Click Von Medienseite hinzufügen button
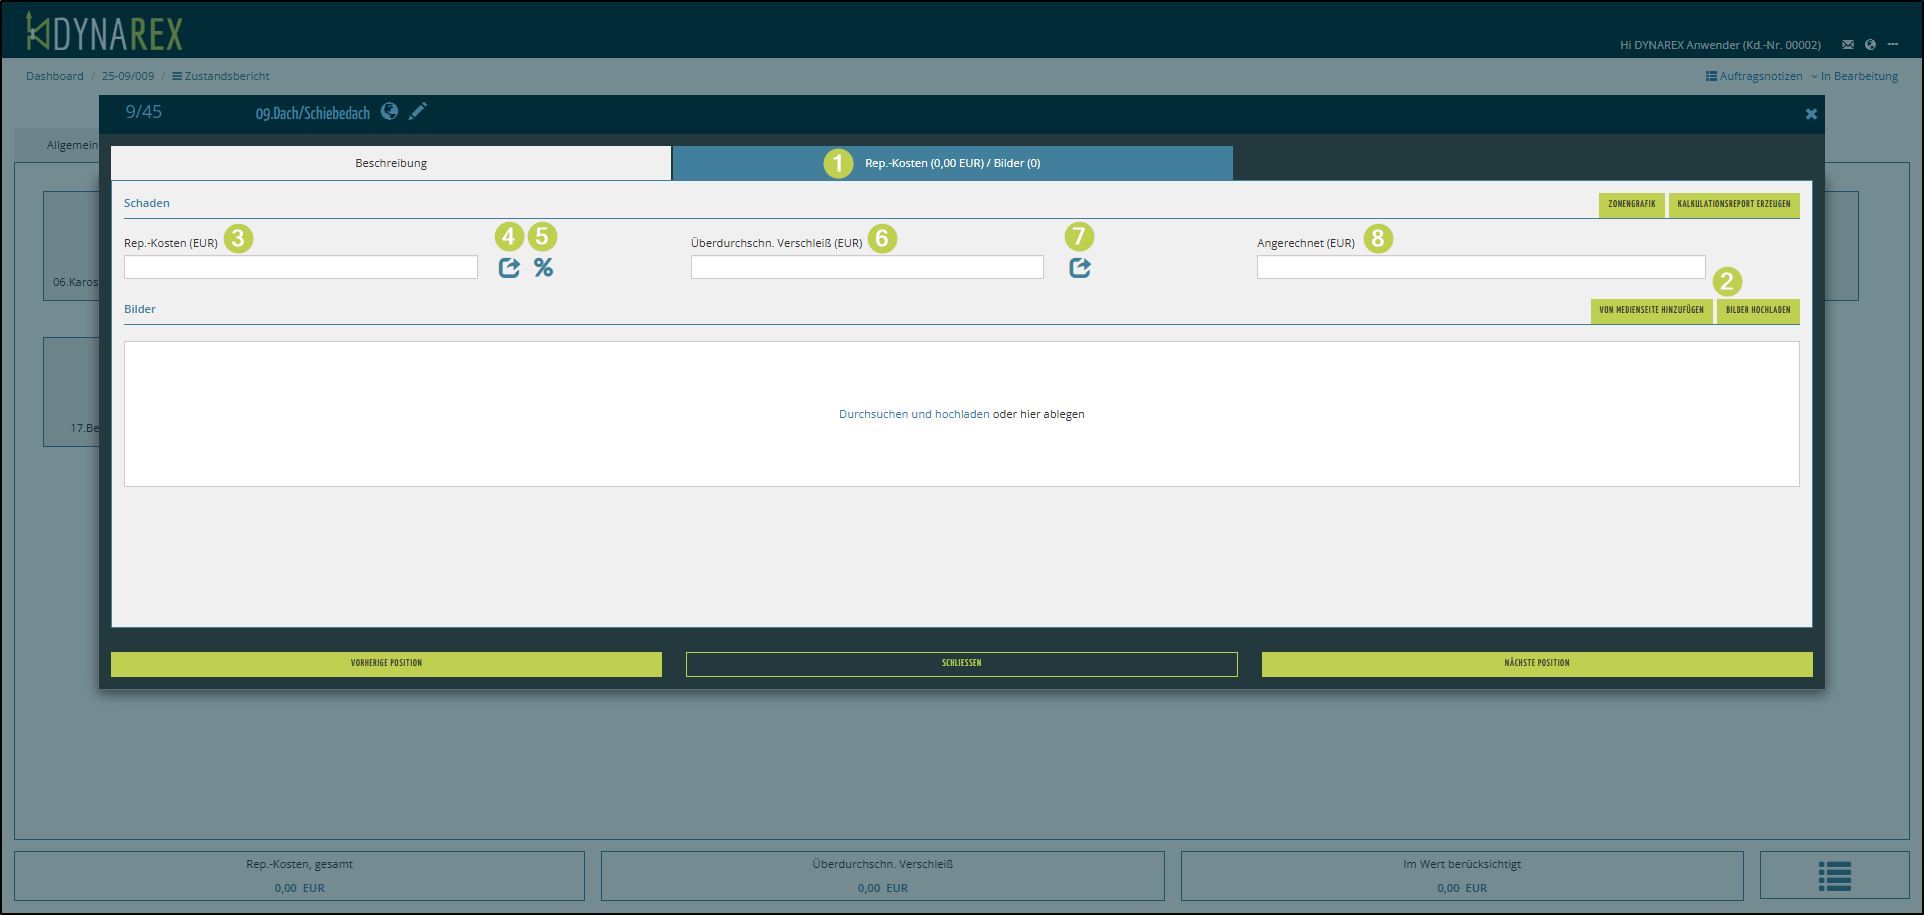Screen dimensions: 1924x915 (1651, 310)
